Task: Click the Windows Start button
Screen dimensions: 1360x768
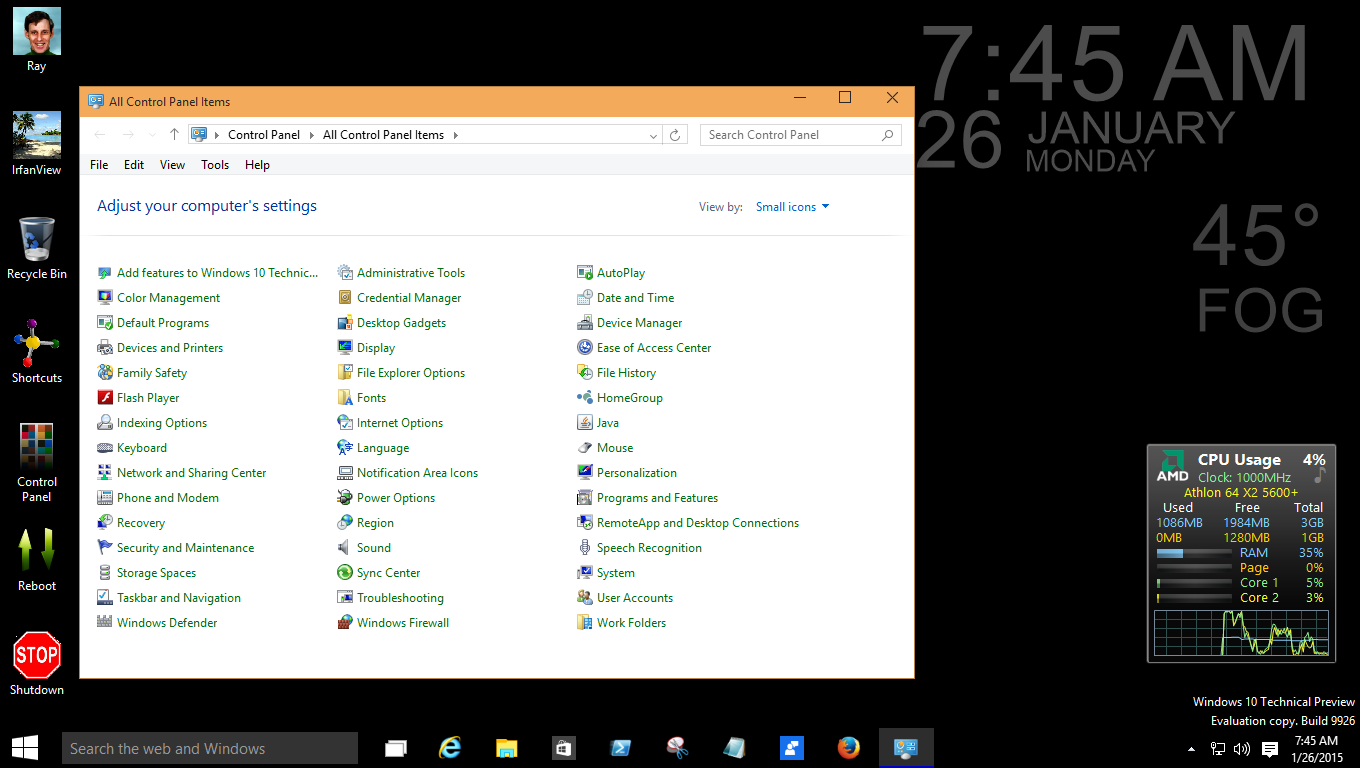Action: 25,748
